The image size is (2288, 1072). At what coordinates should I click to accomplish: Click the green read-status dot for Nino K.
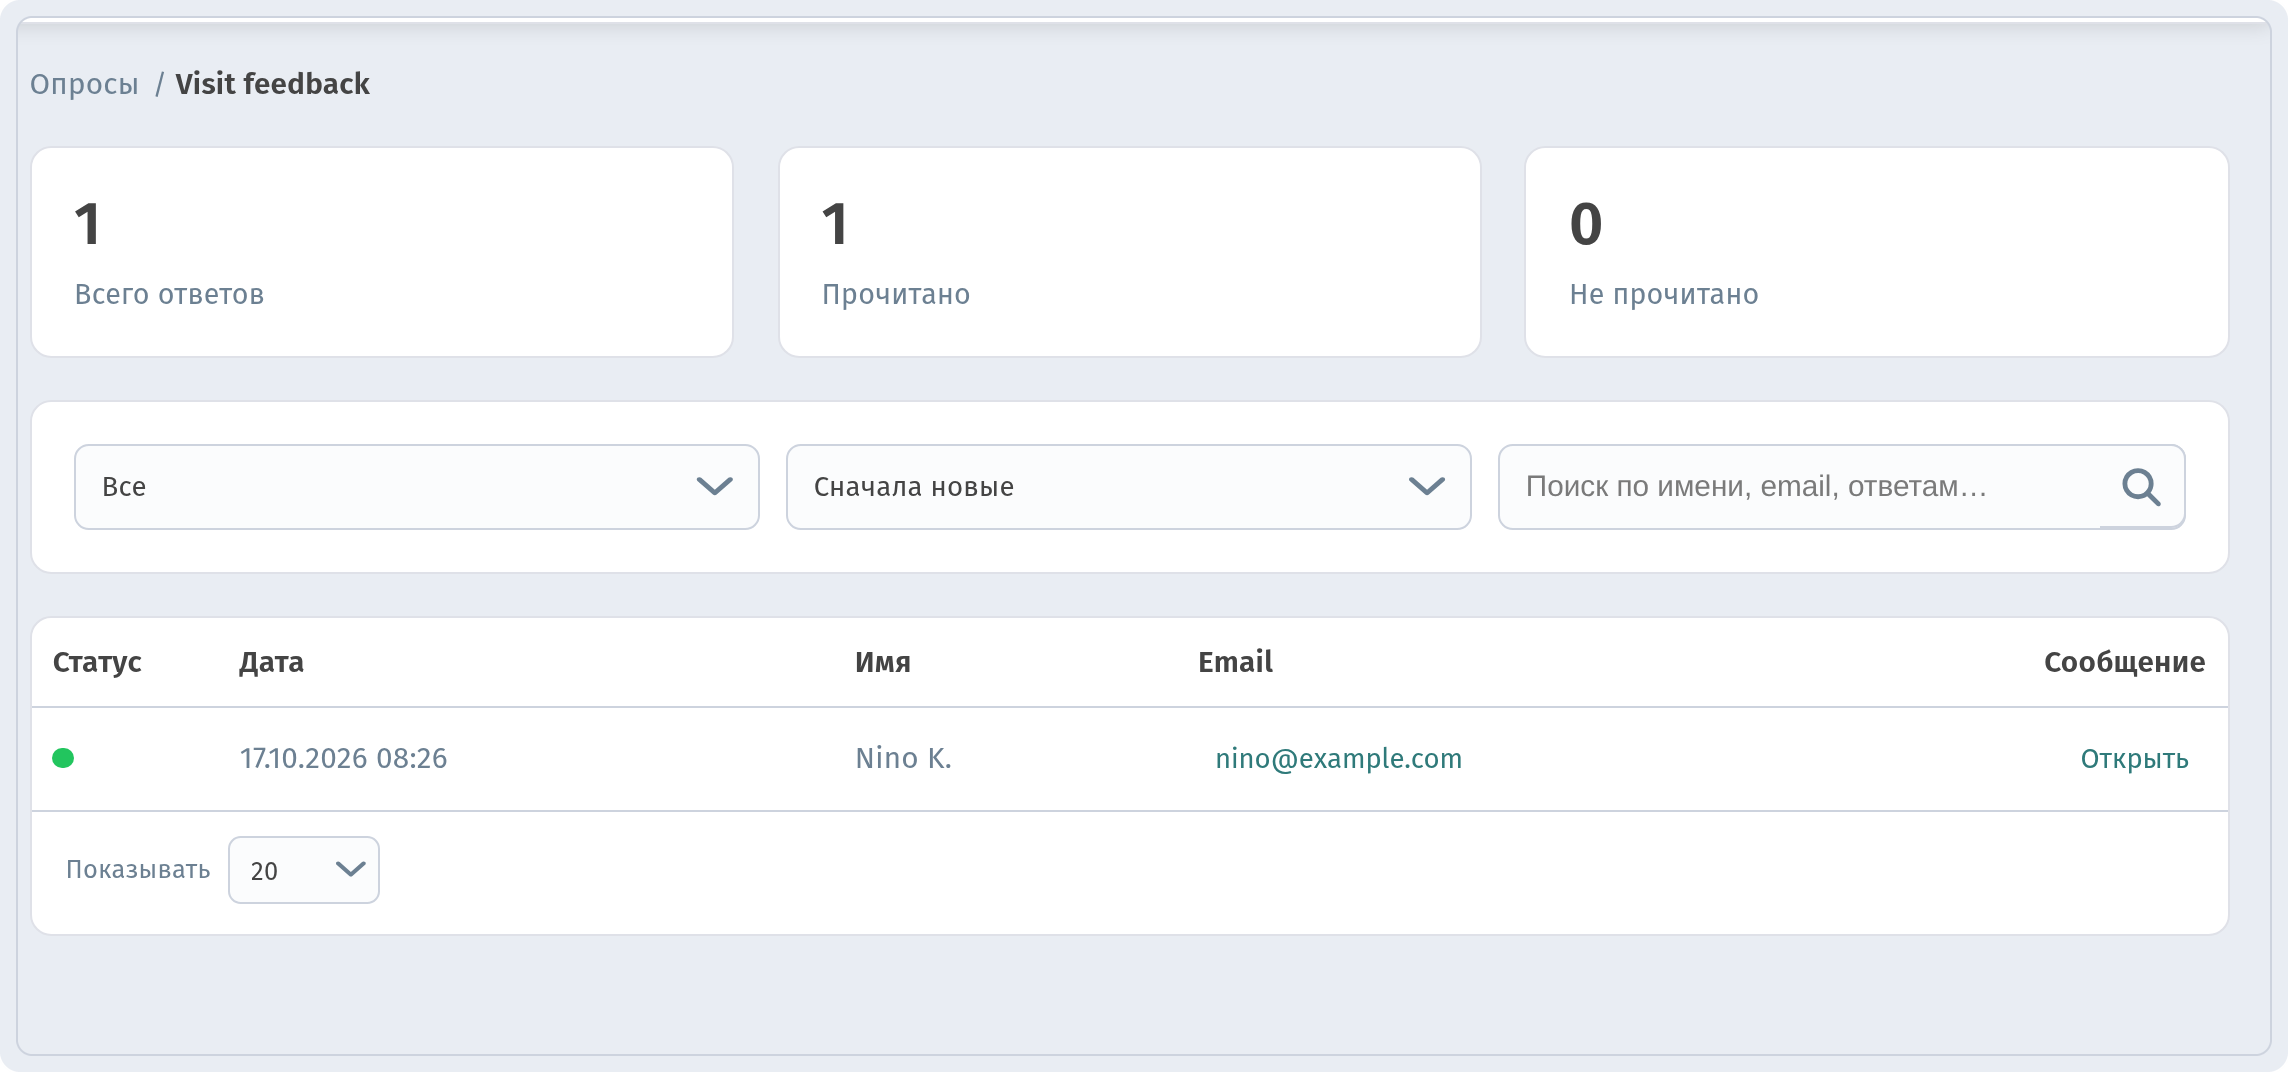coord(63,758)
